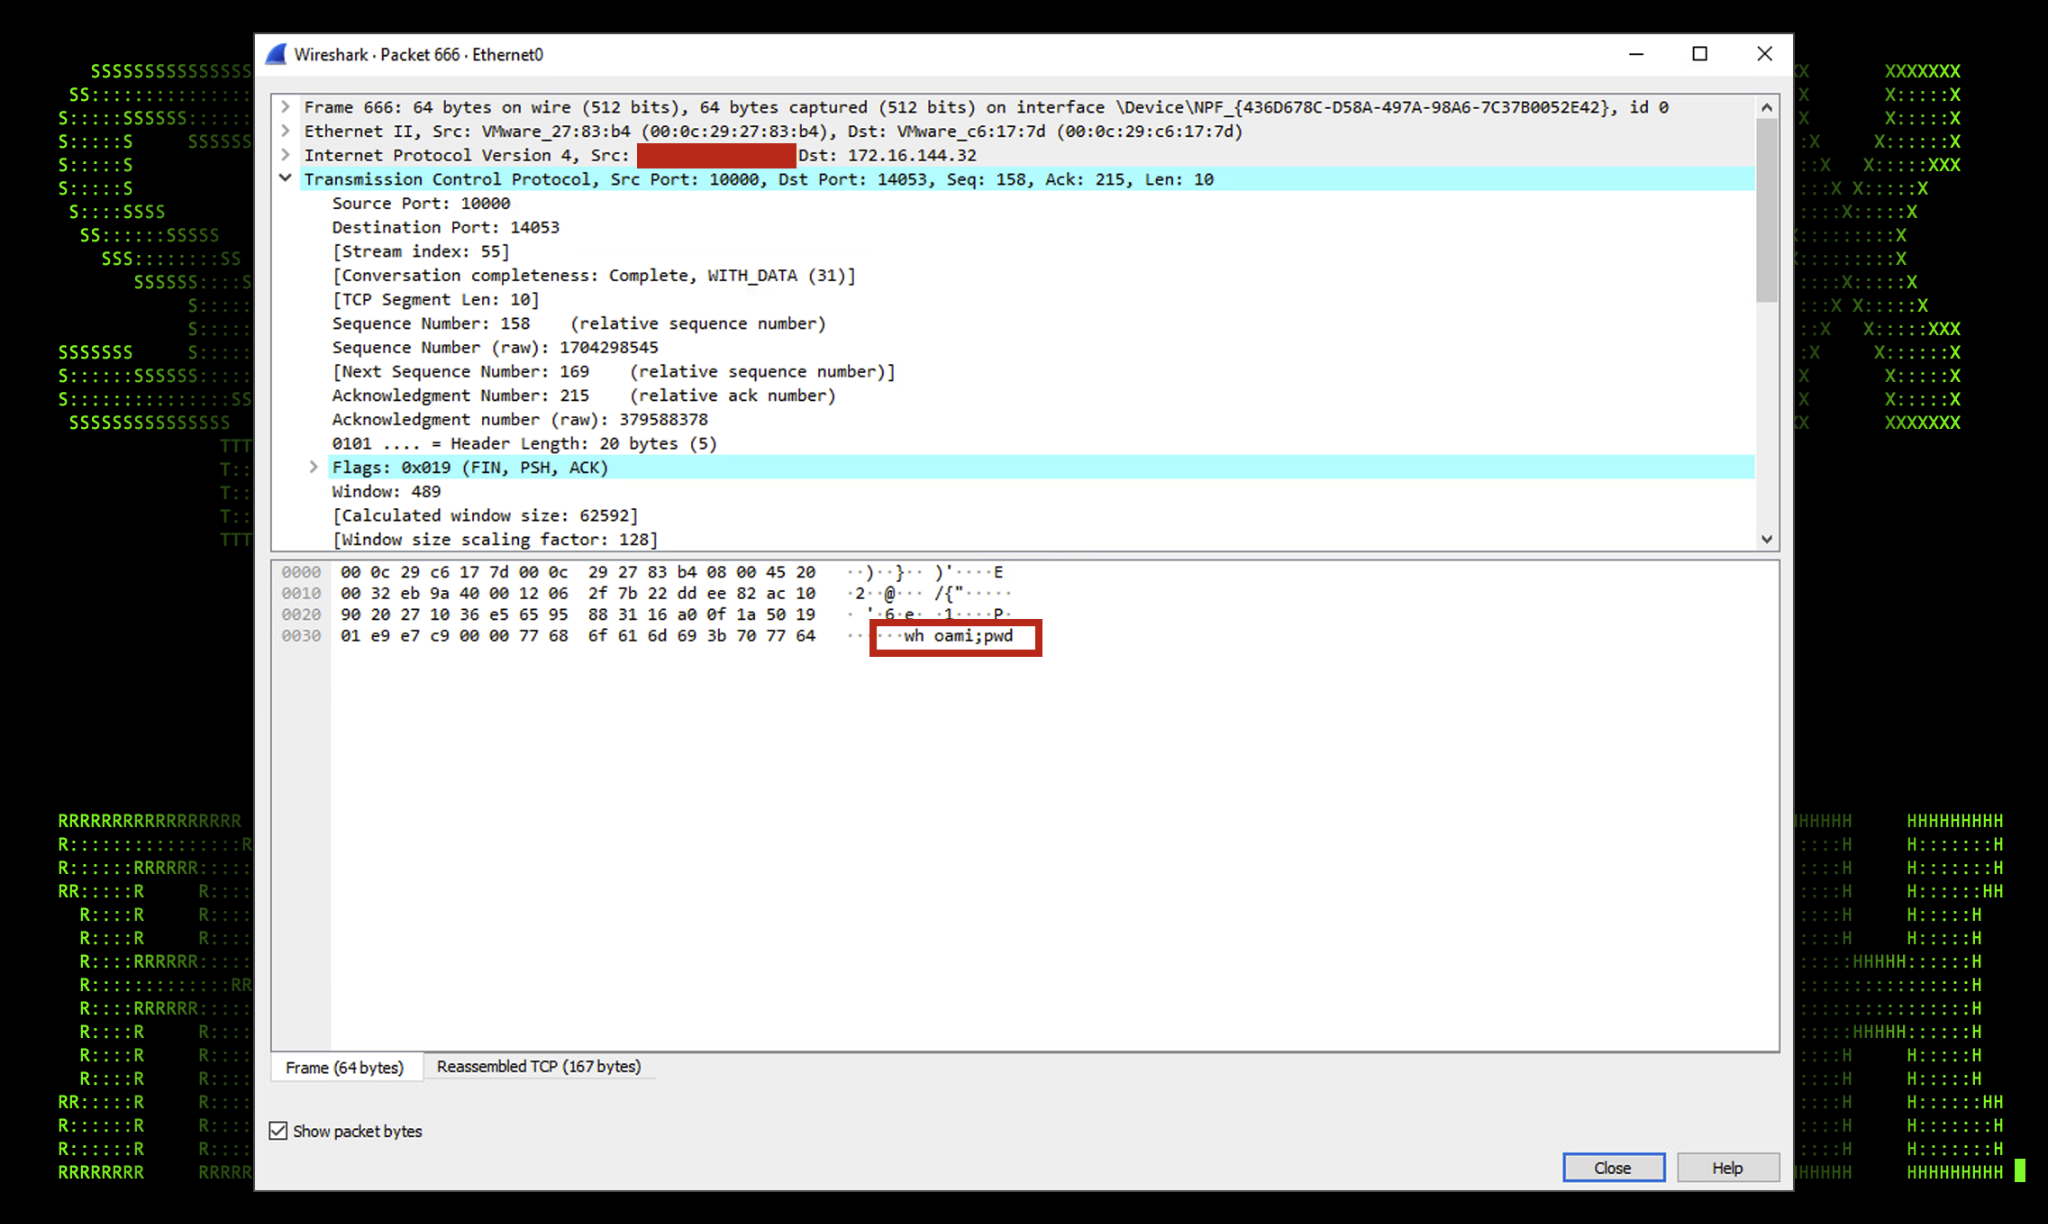Expand the Flags 0x019 entry
The height and width of the screenshot is (1224, 2048).
click(314, 467)
